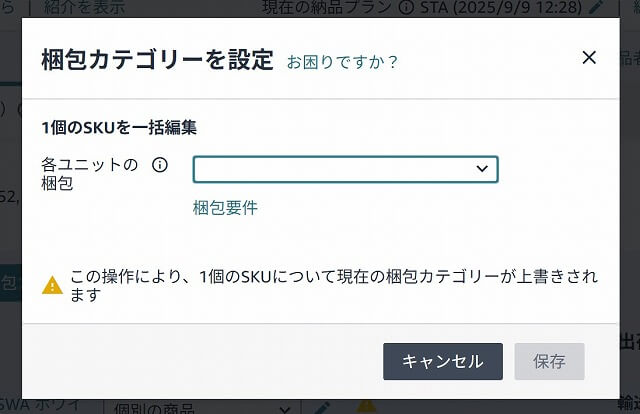
Task: Click the yellow warning triangle icon
Action: 52,285
